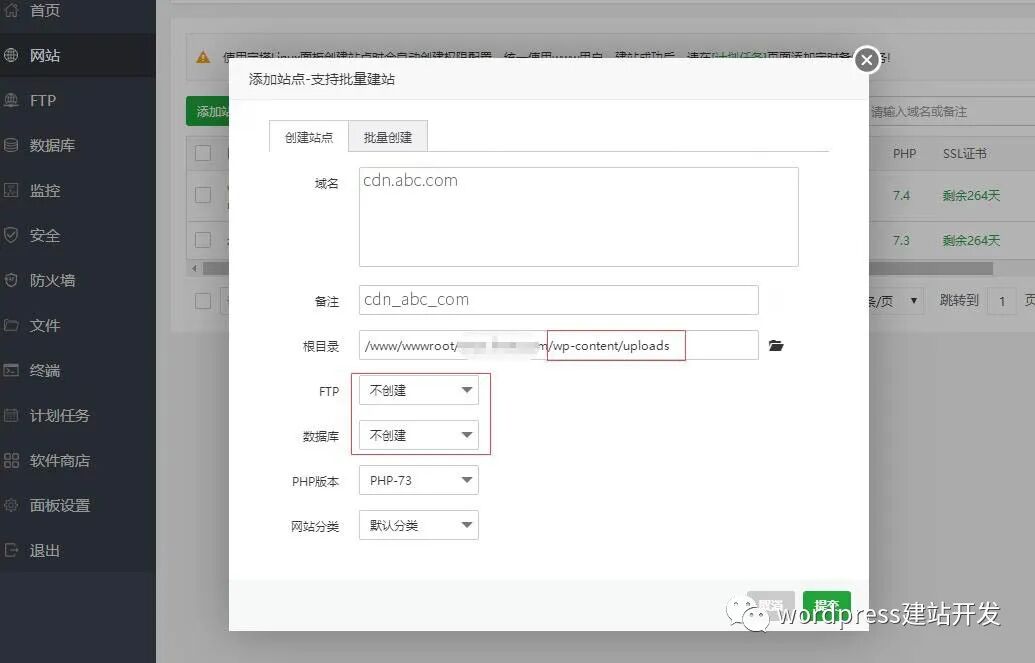This screenshot has height=663, width=1035.
Task: Check the PHP 7.3 site row checkbox
Action: tap(203, 240)
